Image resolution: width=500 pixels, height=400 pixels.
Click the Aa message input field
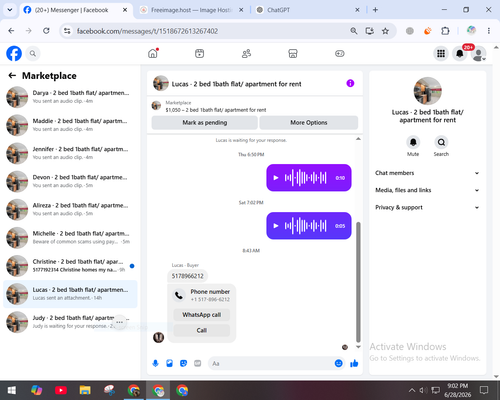pos(271,363)
